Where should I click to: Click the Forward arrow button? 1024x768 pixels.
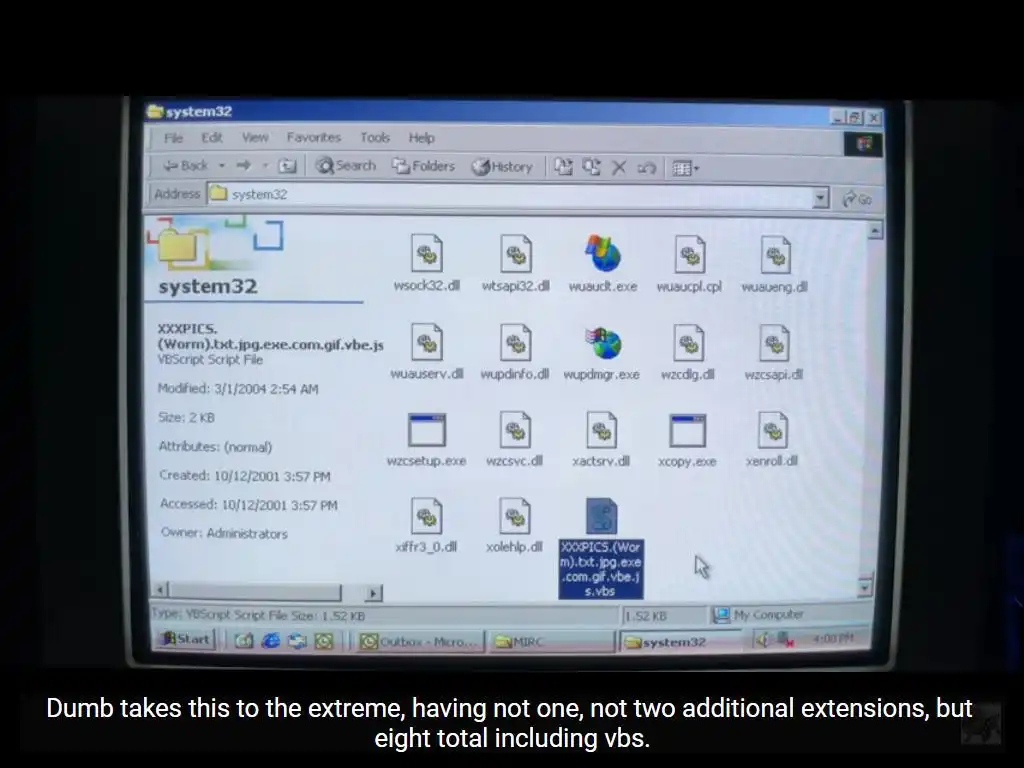click(x=244, y=166)
